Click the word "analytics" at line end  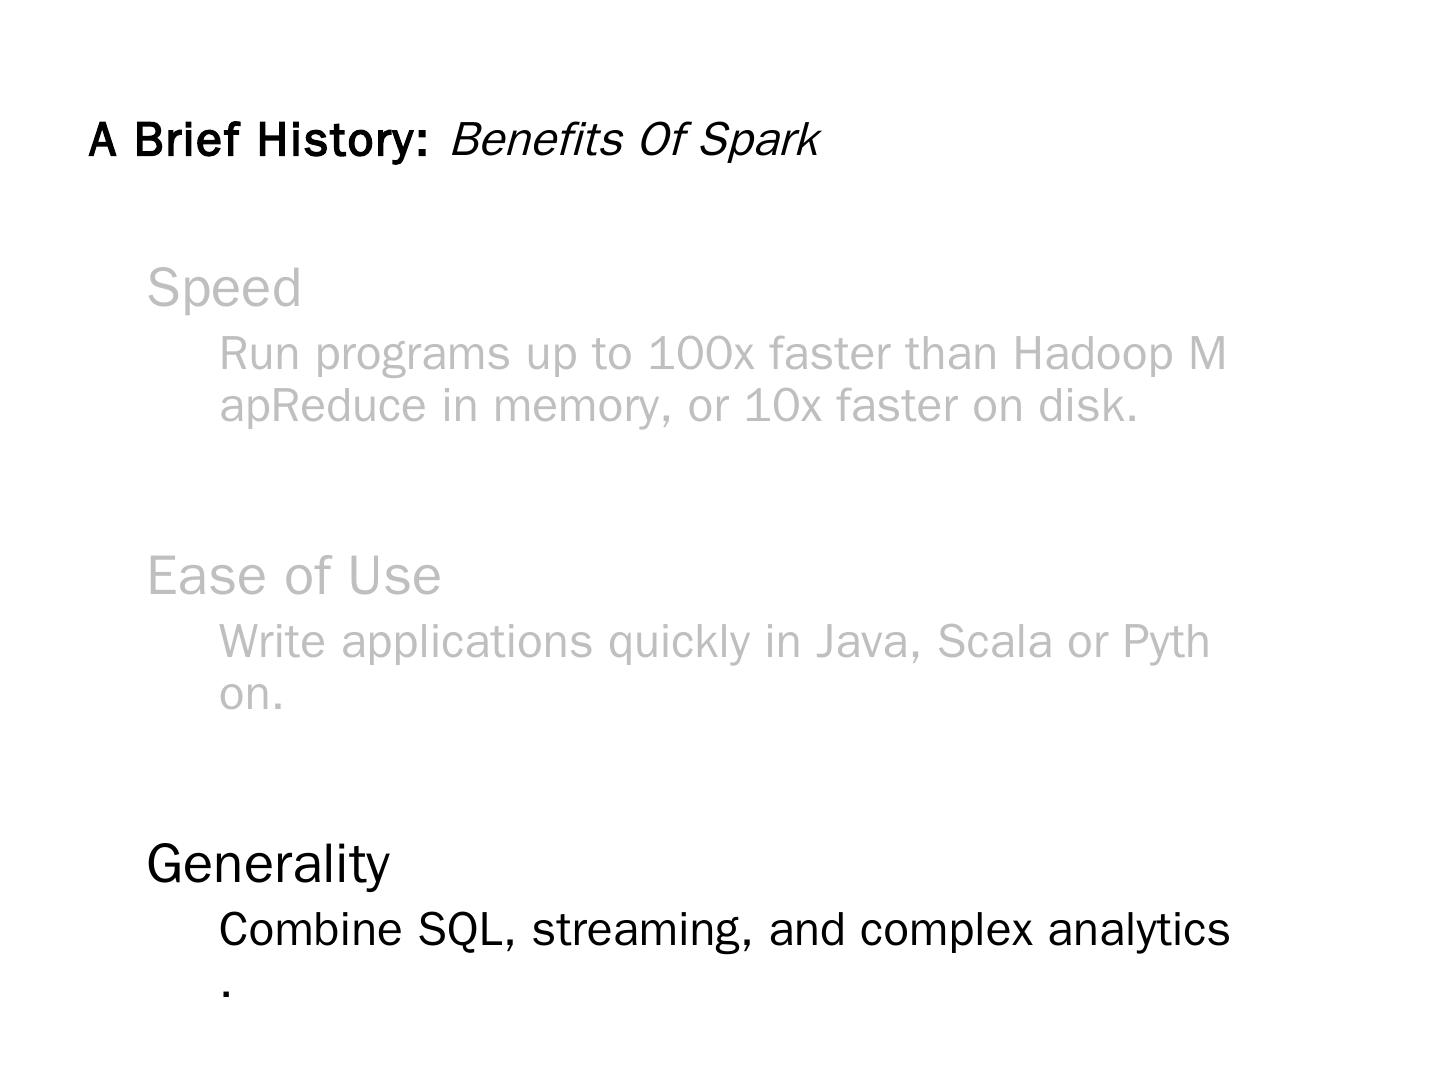click(x=1138, y=930)
